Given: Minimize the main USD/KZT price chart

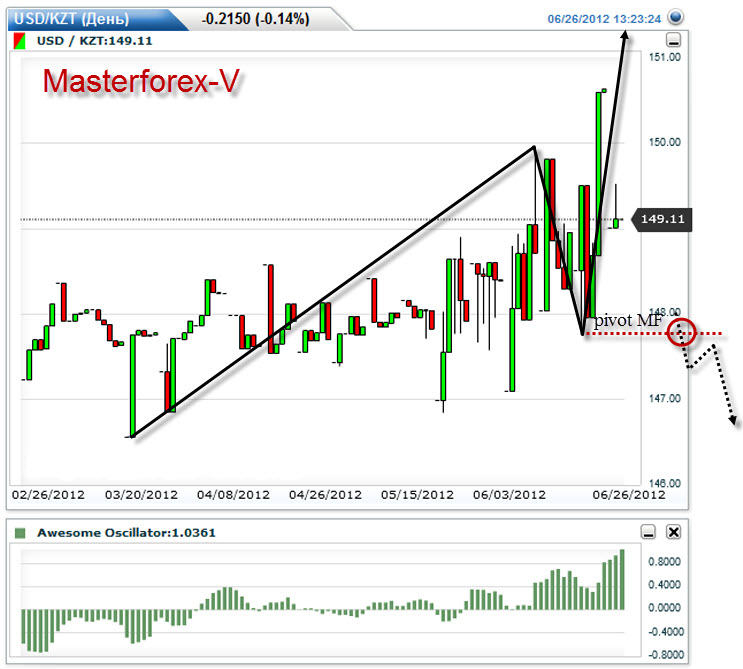Looking at the screenshot, I should coord(673,41).
